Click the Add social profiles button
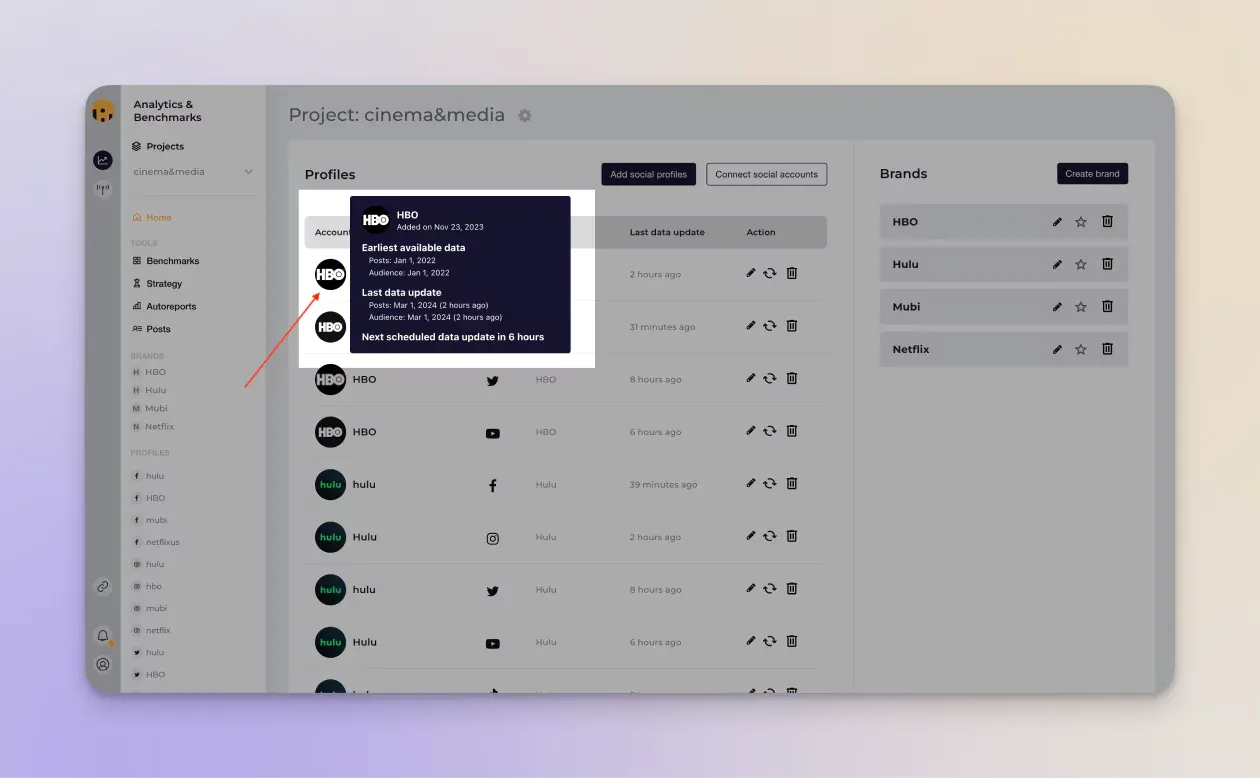This screenshot has height=778, width=1260. point(649,174)
